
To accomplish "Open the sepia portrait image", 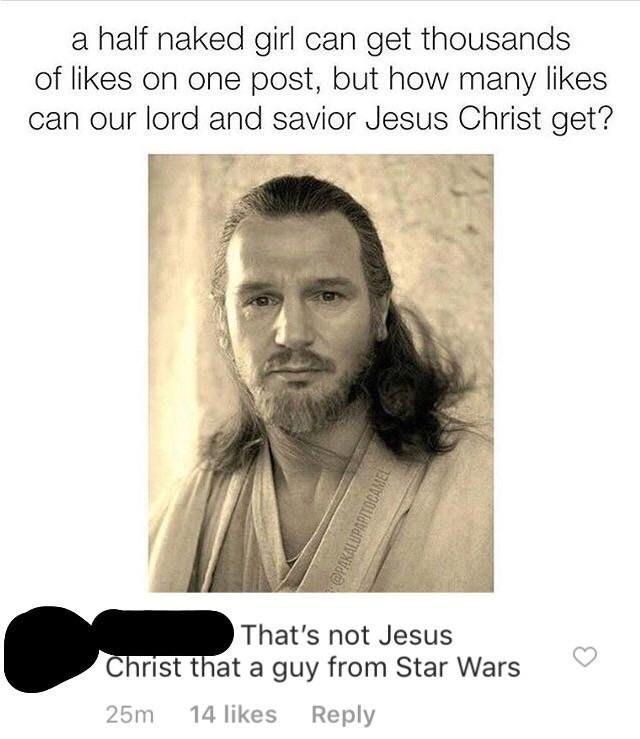I will click(321, 373).
